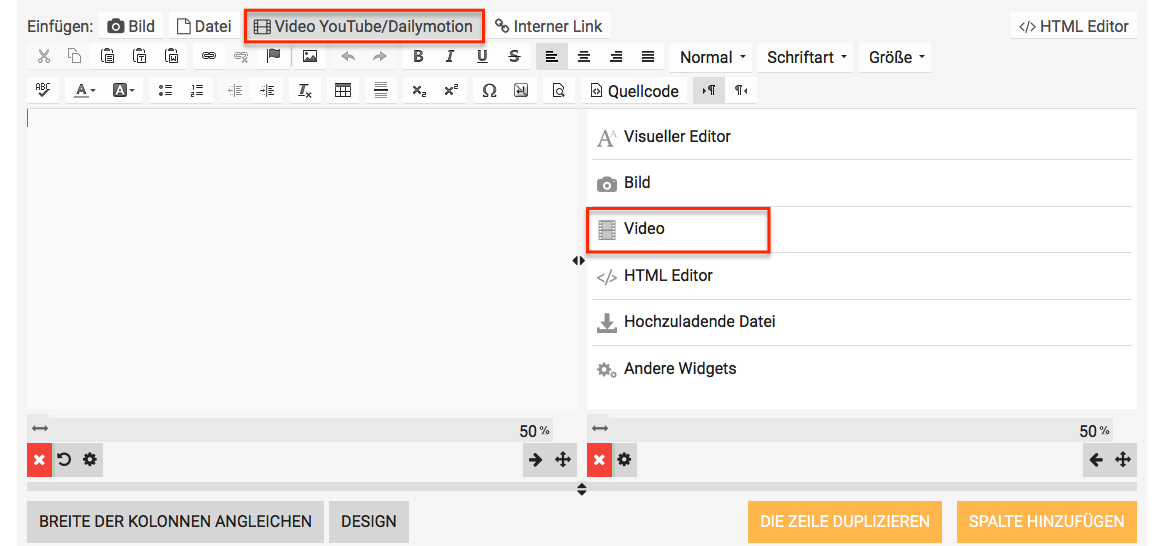Click Die Zeile duplizieren button
The height and width of the screenshot is (546, 1165).
click(x=844, y=521)
